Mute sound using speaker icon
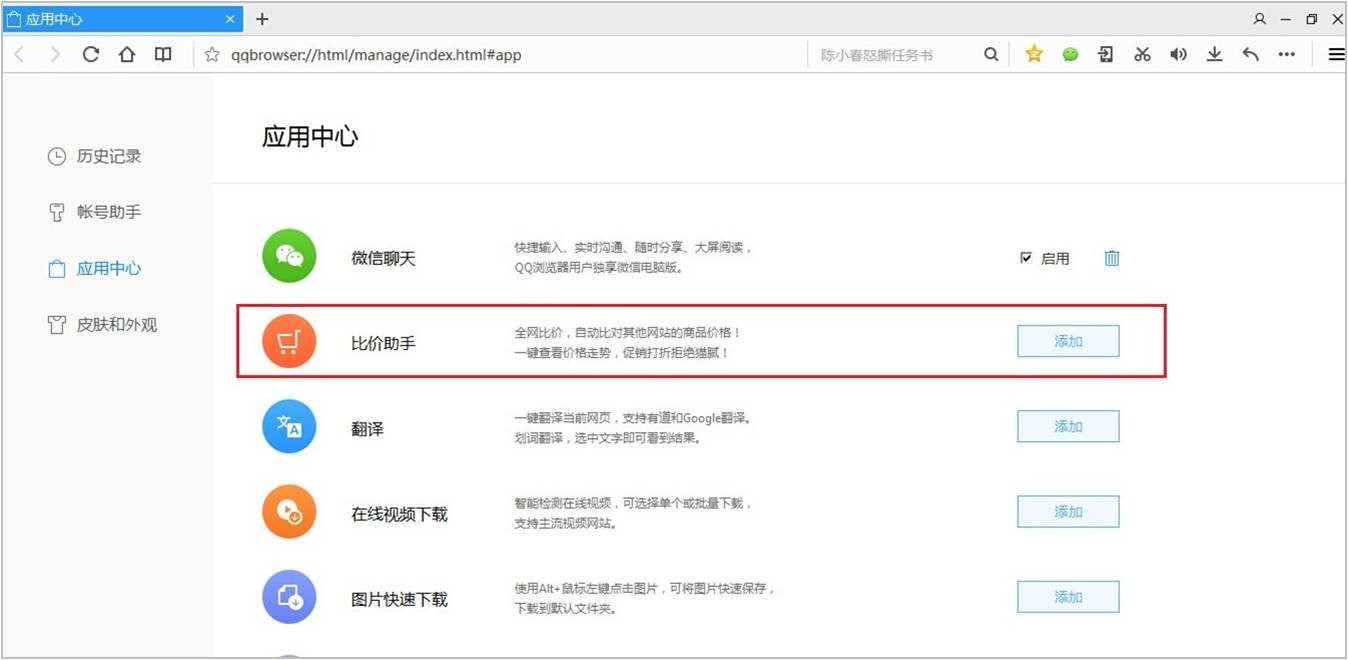1348x660 pixels. (x=1179, y=55)
